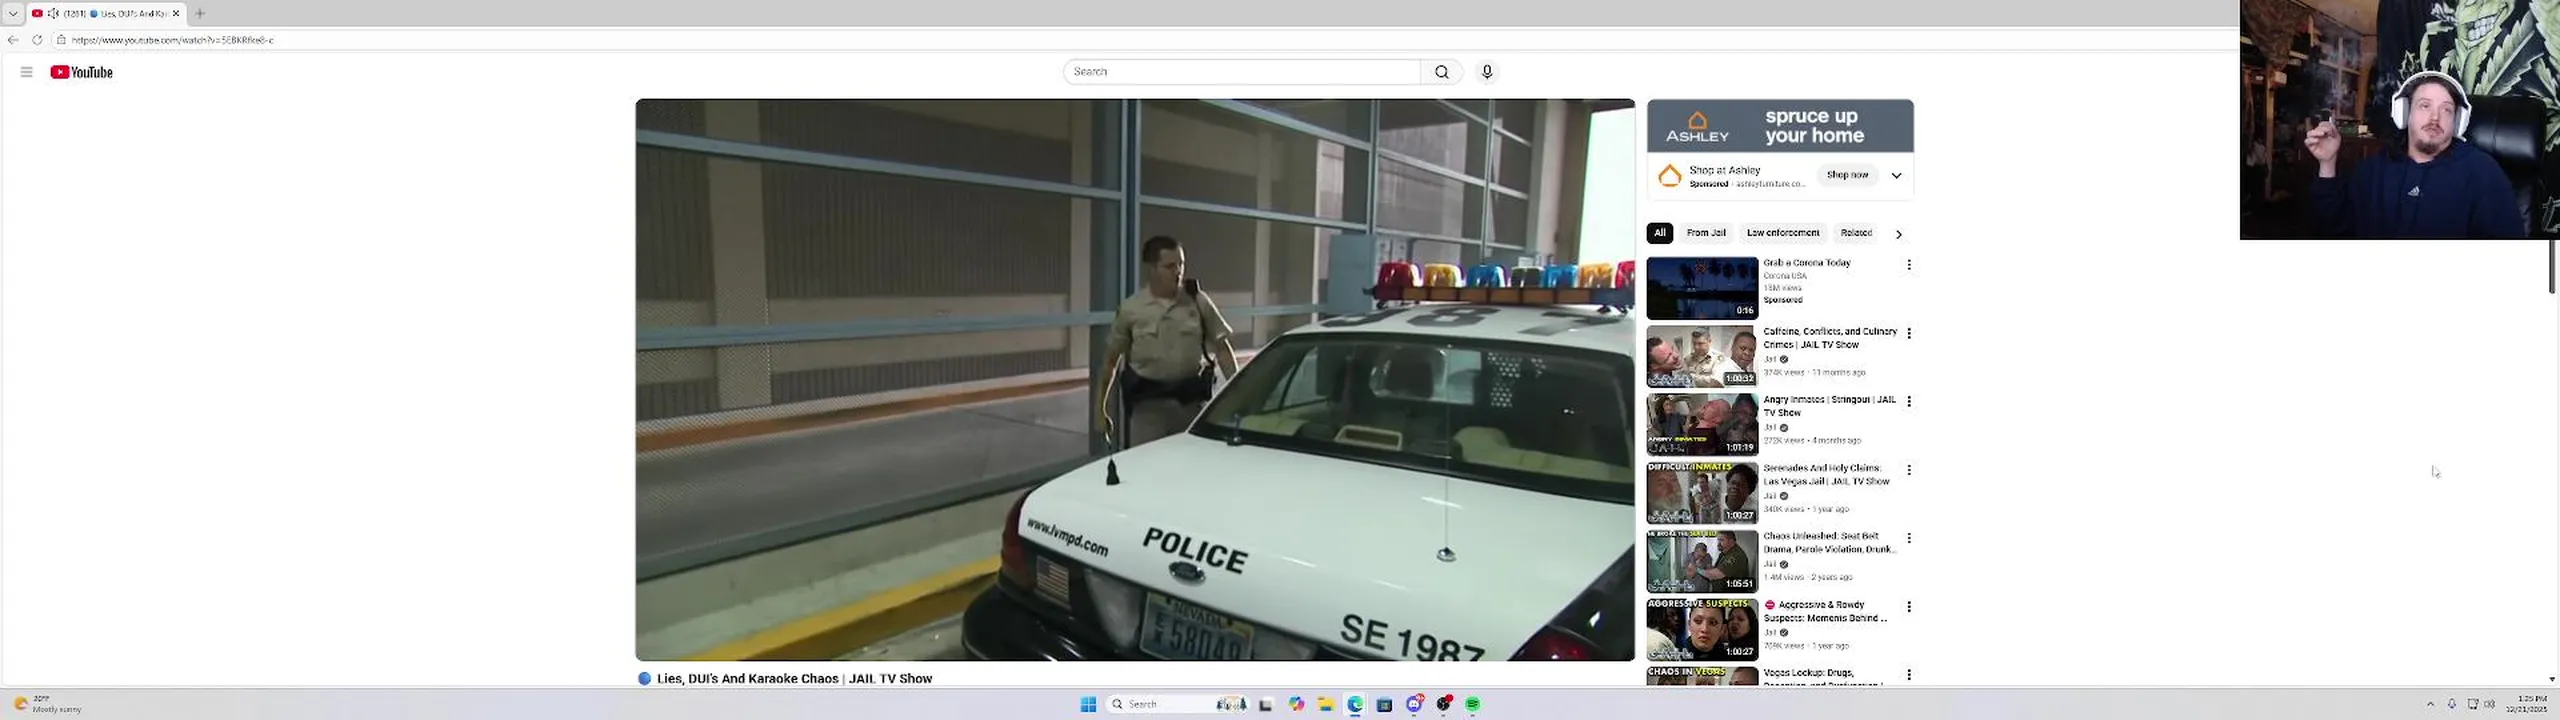Image resolution: width=2560 pixels, height=720 pixels.
Task: Click the video title Lies, DUI's And Karaoke Chaos
Action: tap(794, 678)
